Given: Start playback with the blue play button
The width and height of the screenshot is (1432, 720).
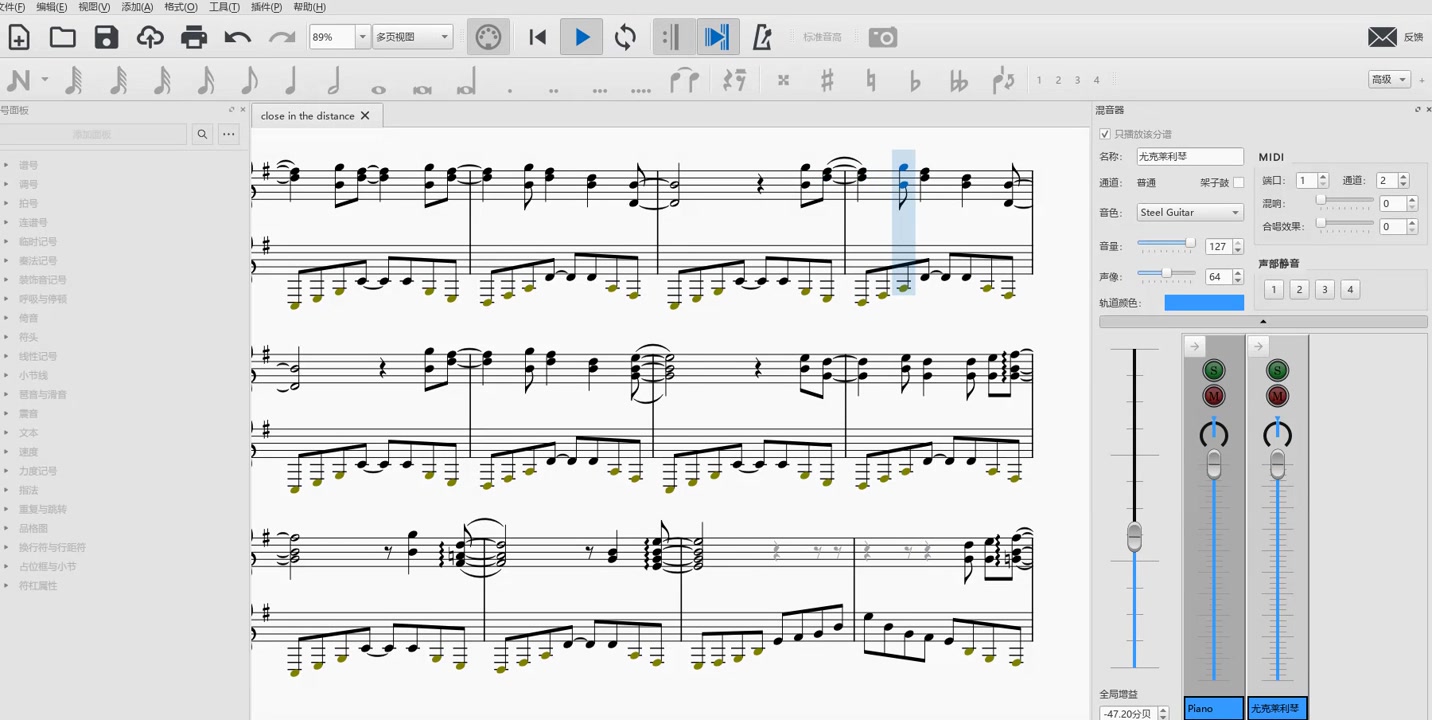Looking at the screenshot, I should pyautogui.click(x=582, y=38).
